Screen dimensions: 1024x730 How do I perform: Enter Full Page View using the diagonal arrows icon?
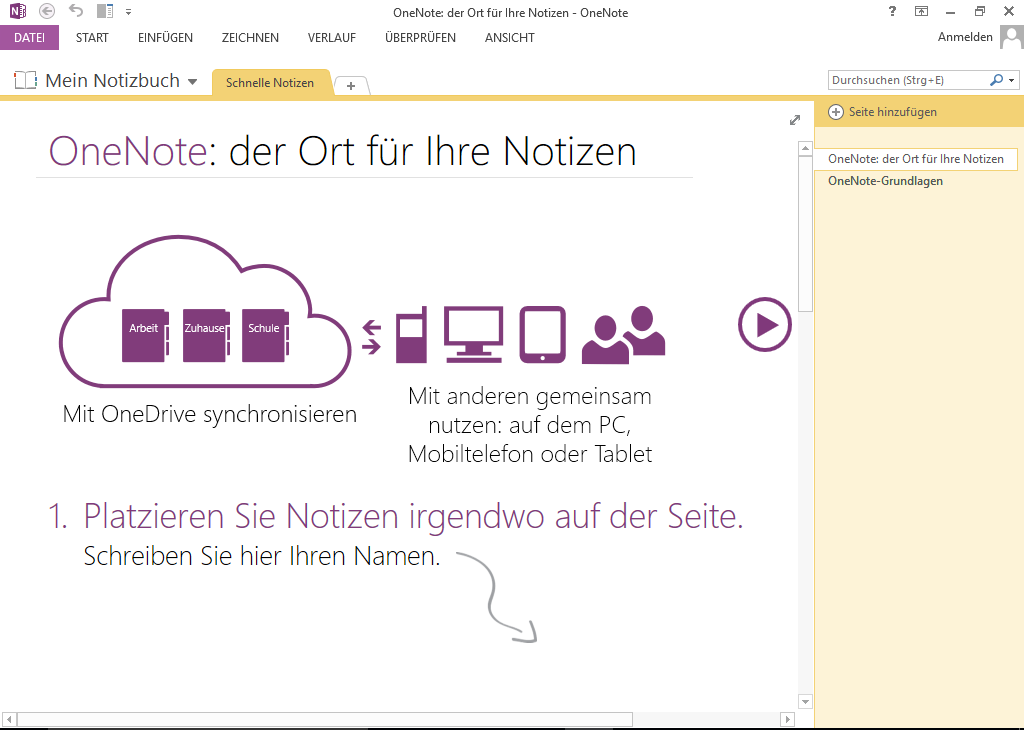[794, 119]
